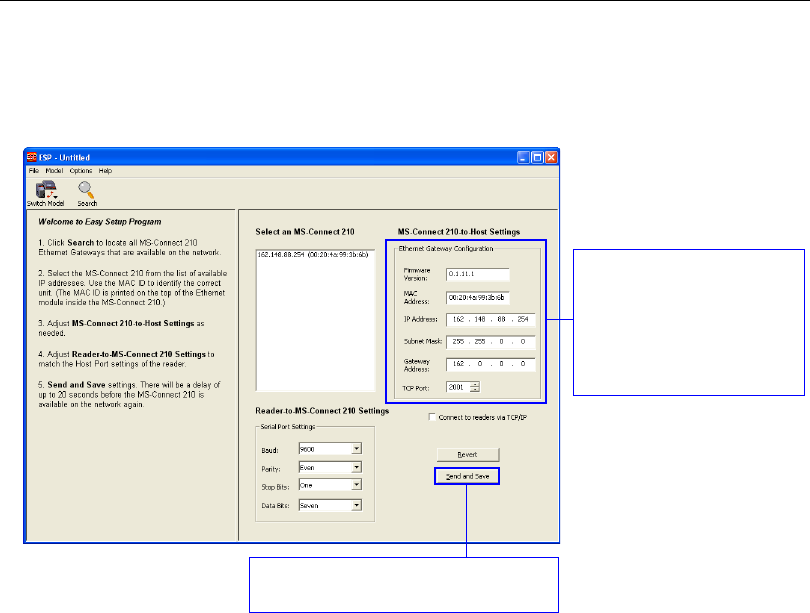
Task: Click the Subnet Mask field
Action: click(491, 342)
